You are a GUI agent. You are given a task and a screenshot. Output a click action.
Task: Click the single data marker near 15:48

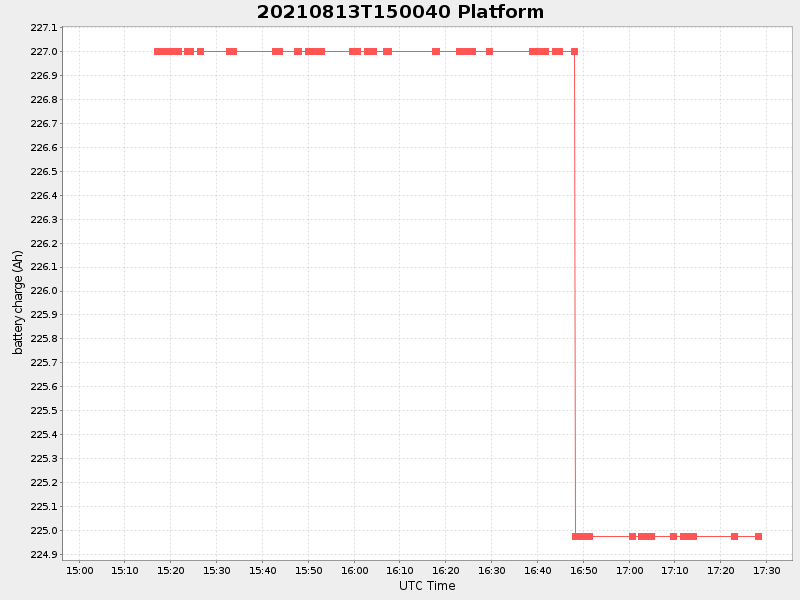(x=298, y=52)
